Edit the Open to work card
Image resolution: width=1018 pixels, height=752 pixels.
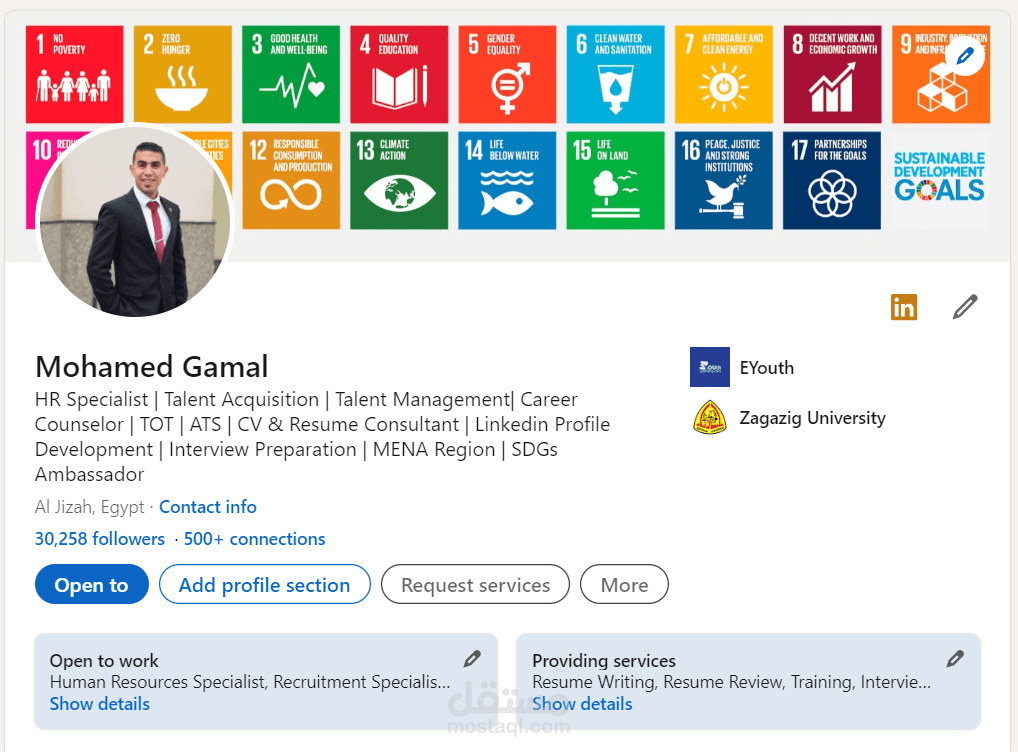(x=472, y=659)
